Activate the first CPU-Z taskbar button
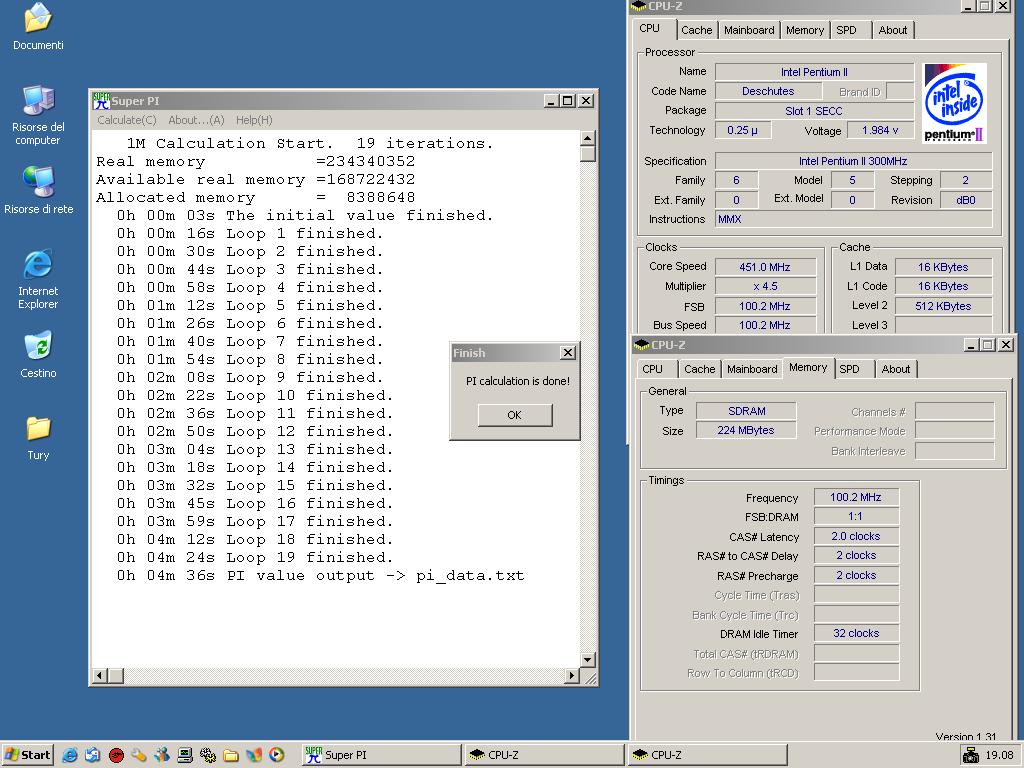1024x768 pixels. [545, 755]
